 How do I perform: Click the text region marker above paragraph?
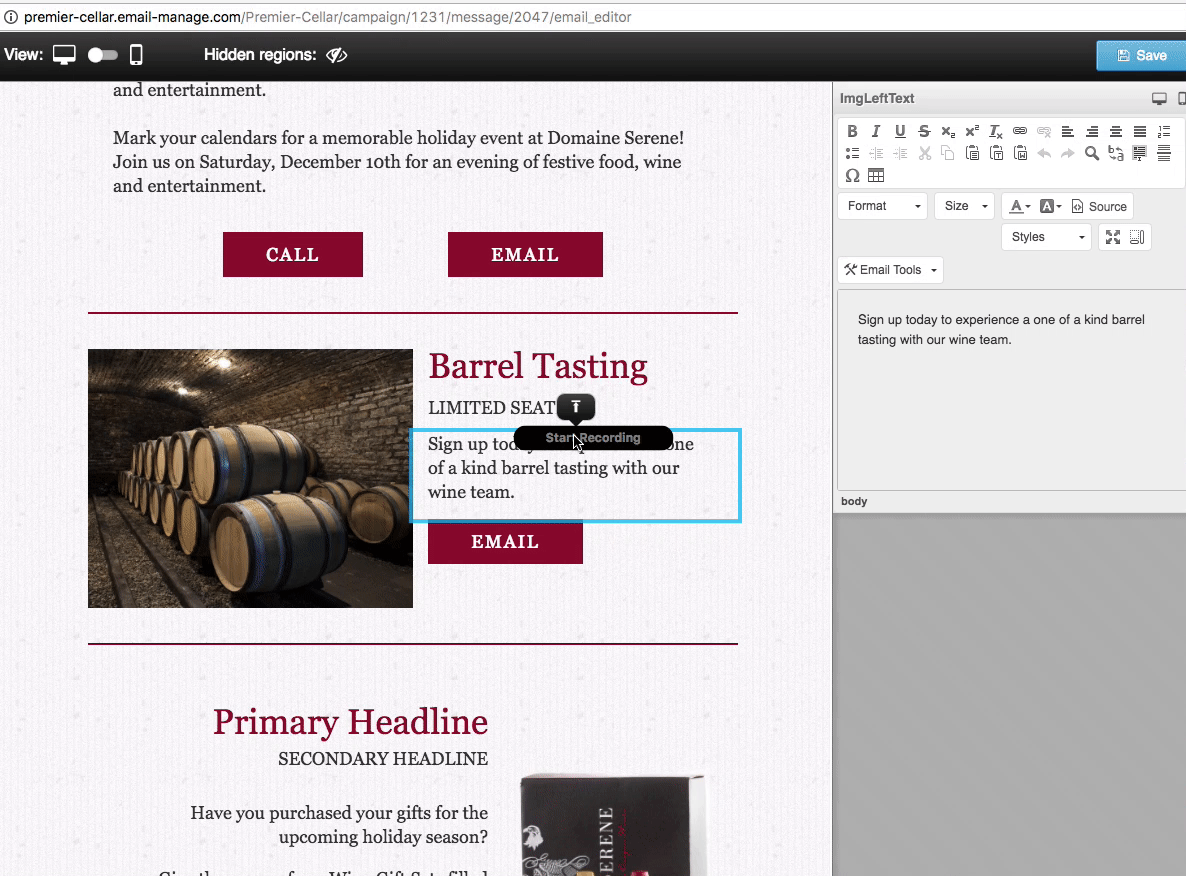[576, 407]
